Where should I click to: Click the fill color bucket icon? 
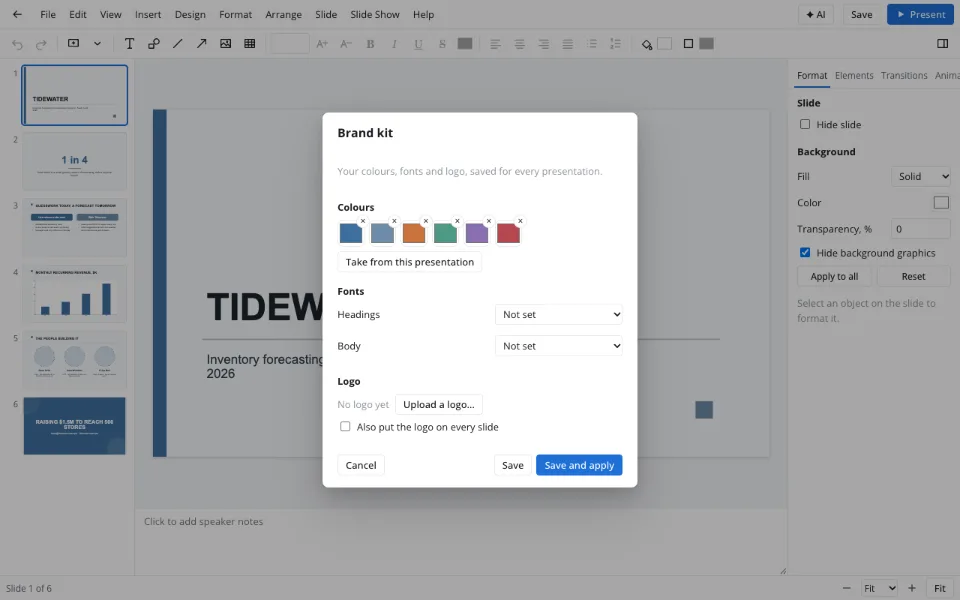[647, 43]
